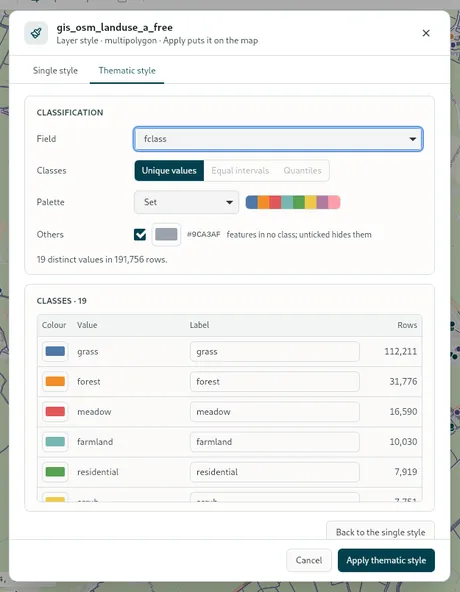
Task: Open the Field dropdown showing fclass
Action: point(278,139)
